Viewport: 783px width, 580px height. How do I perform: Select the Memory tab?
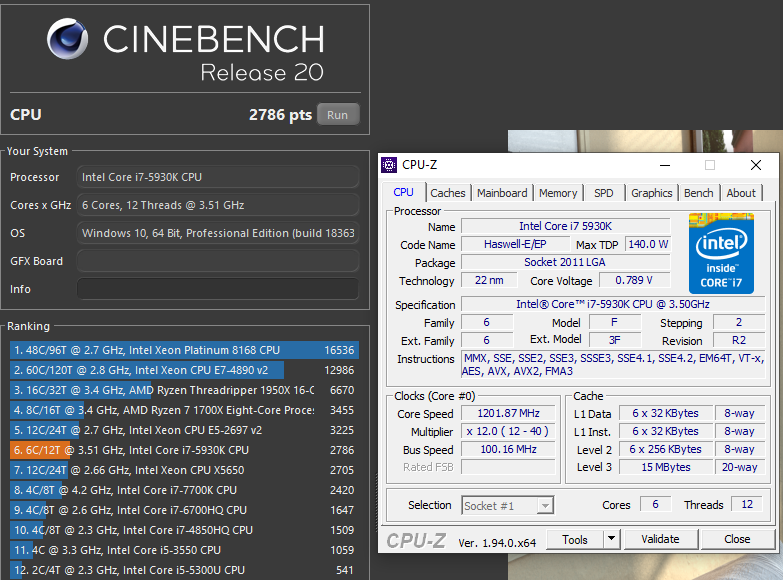tap(558, 193)
